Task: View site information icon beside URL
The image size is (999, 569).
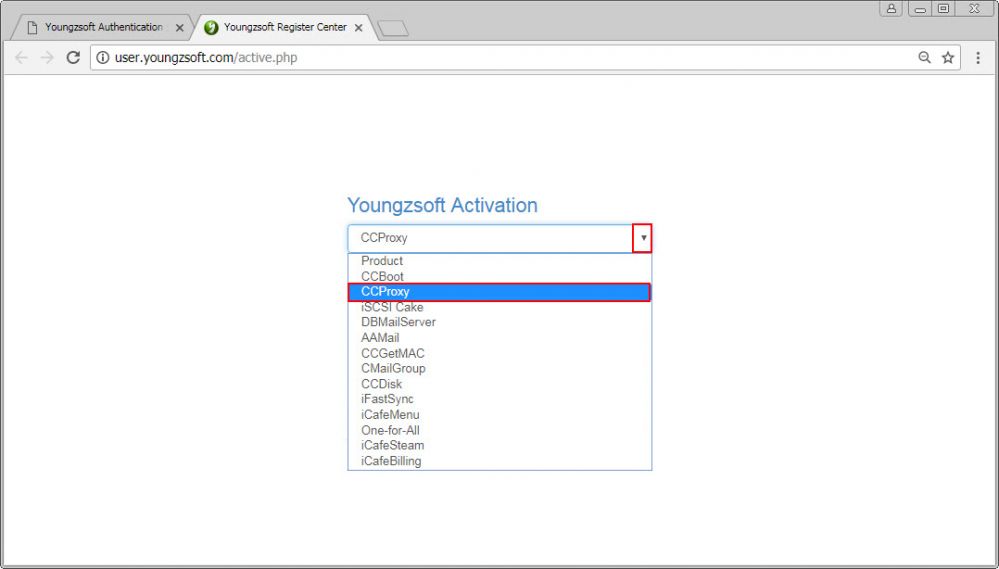Action: 103,57
